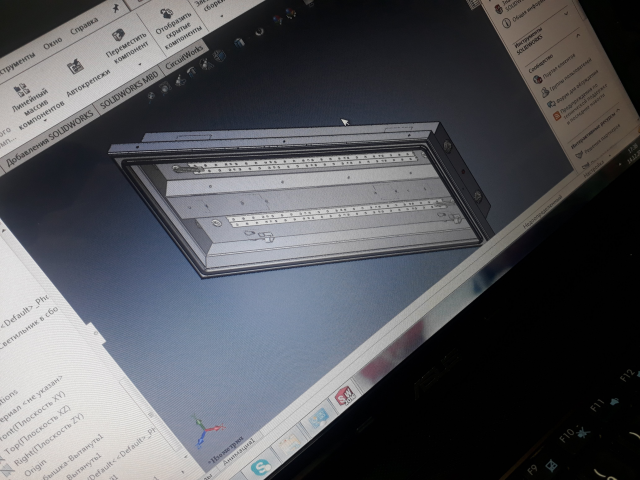Click the Zoom to Area icon in the view toolbar

pos(165,87)
